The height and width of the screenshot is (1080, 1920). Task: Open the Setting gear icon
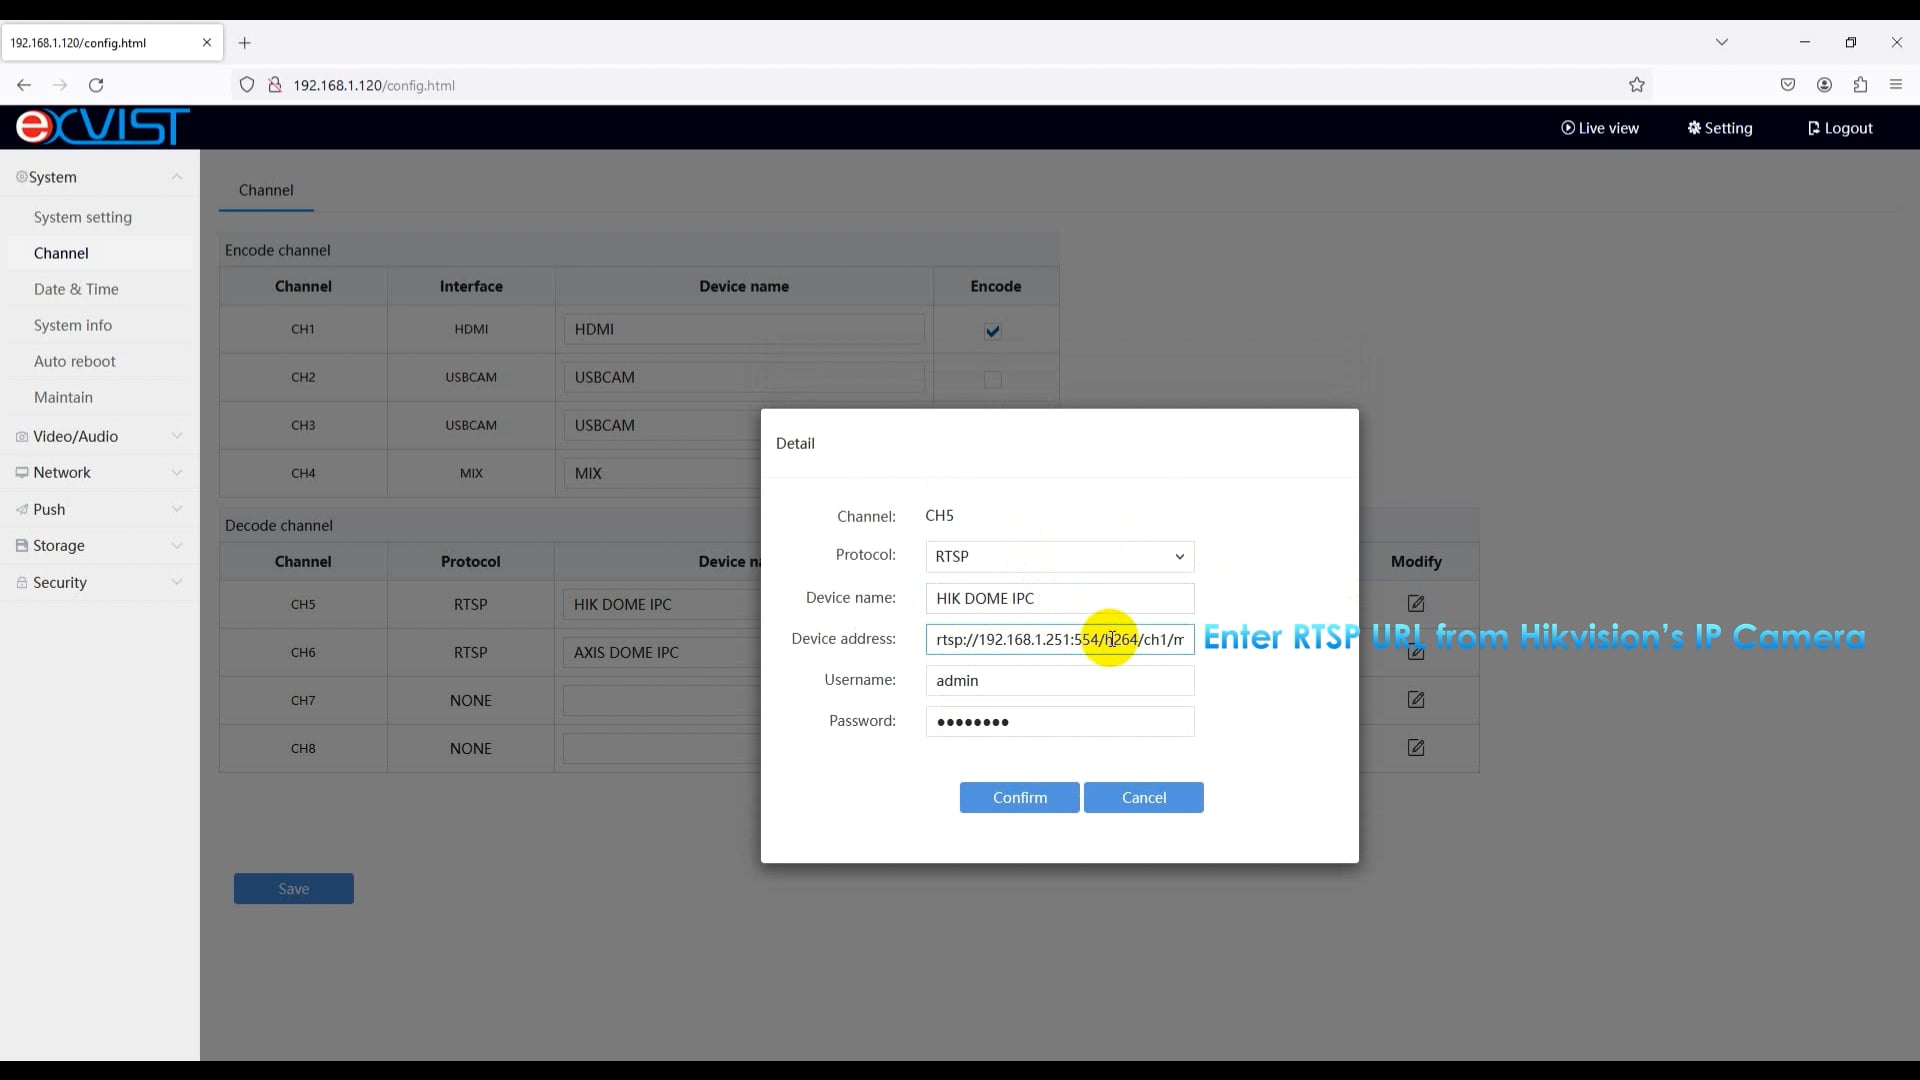click(1694, 128)
